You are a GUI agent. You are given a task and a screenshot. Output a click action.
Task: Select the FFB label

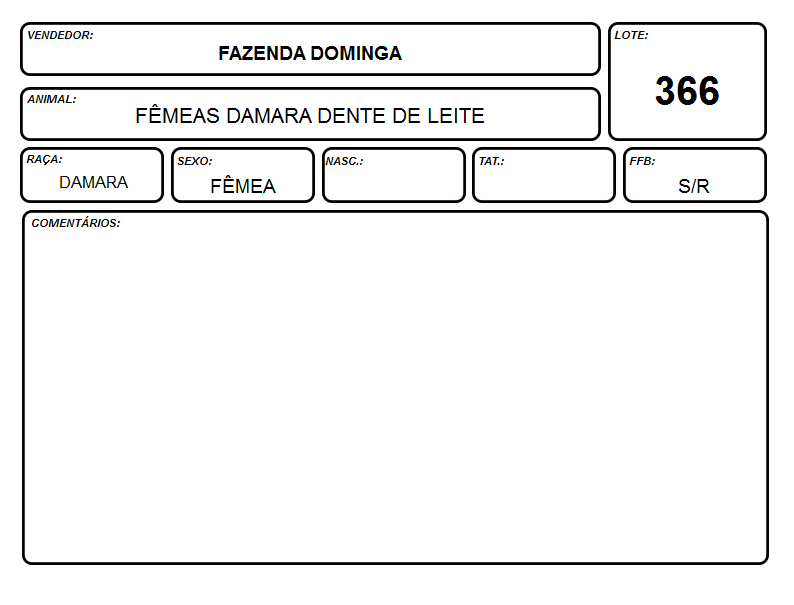[643, 162]
